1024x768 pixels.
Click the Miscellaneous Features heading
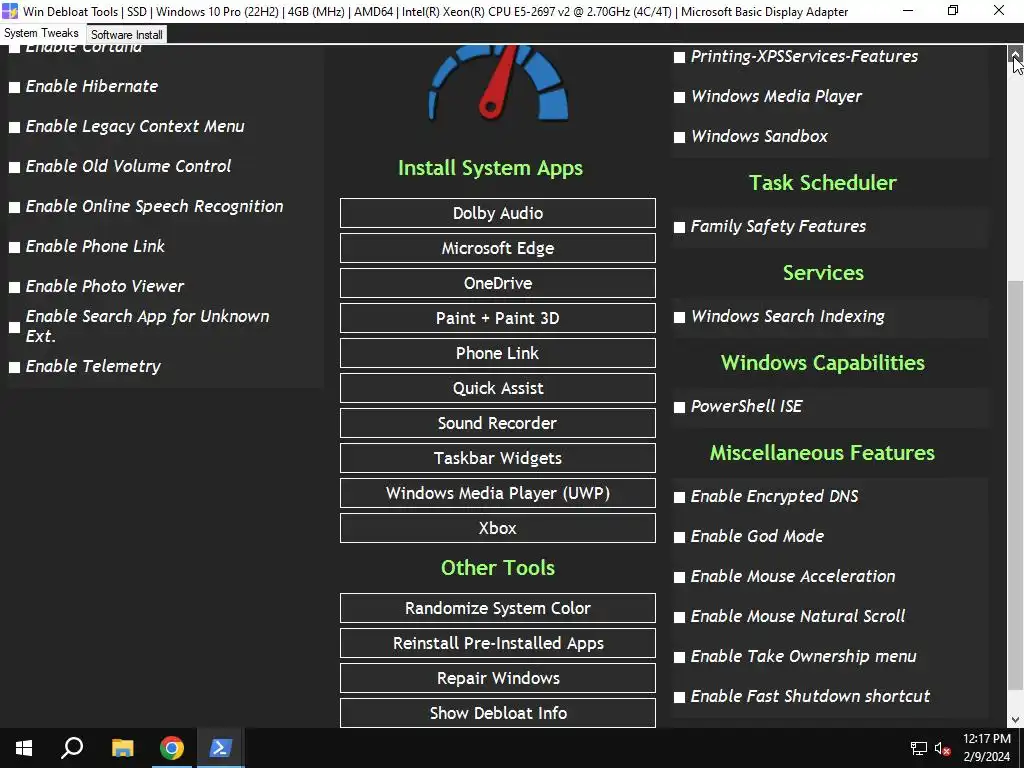pyautogui.click(x=823, y=453)
